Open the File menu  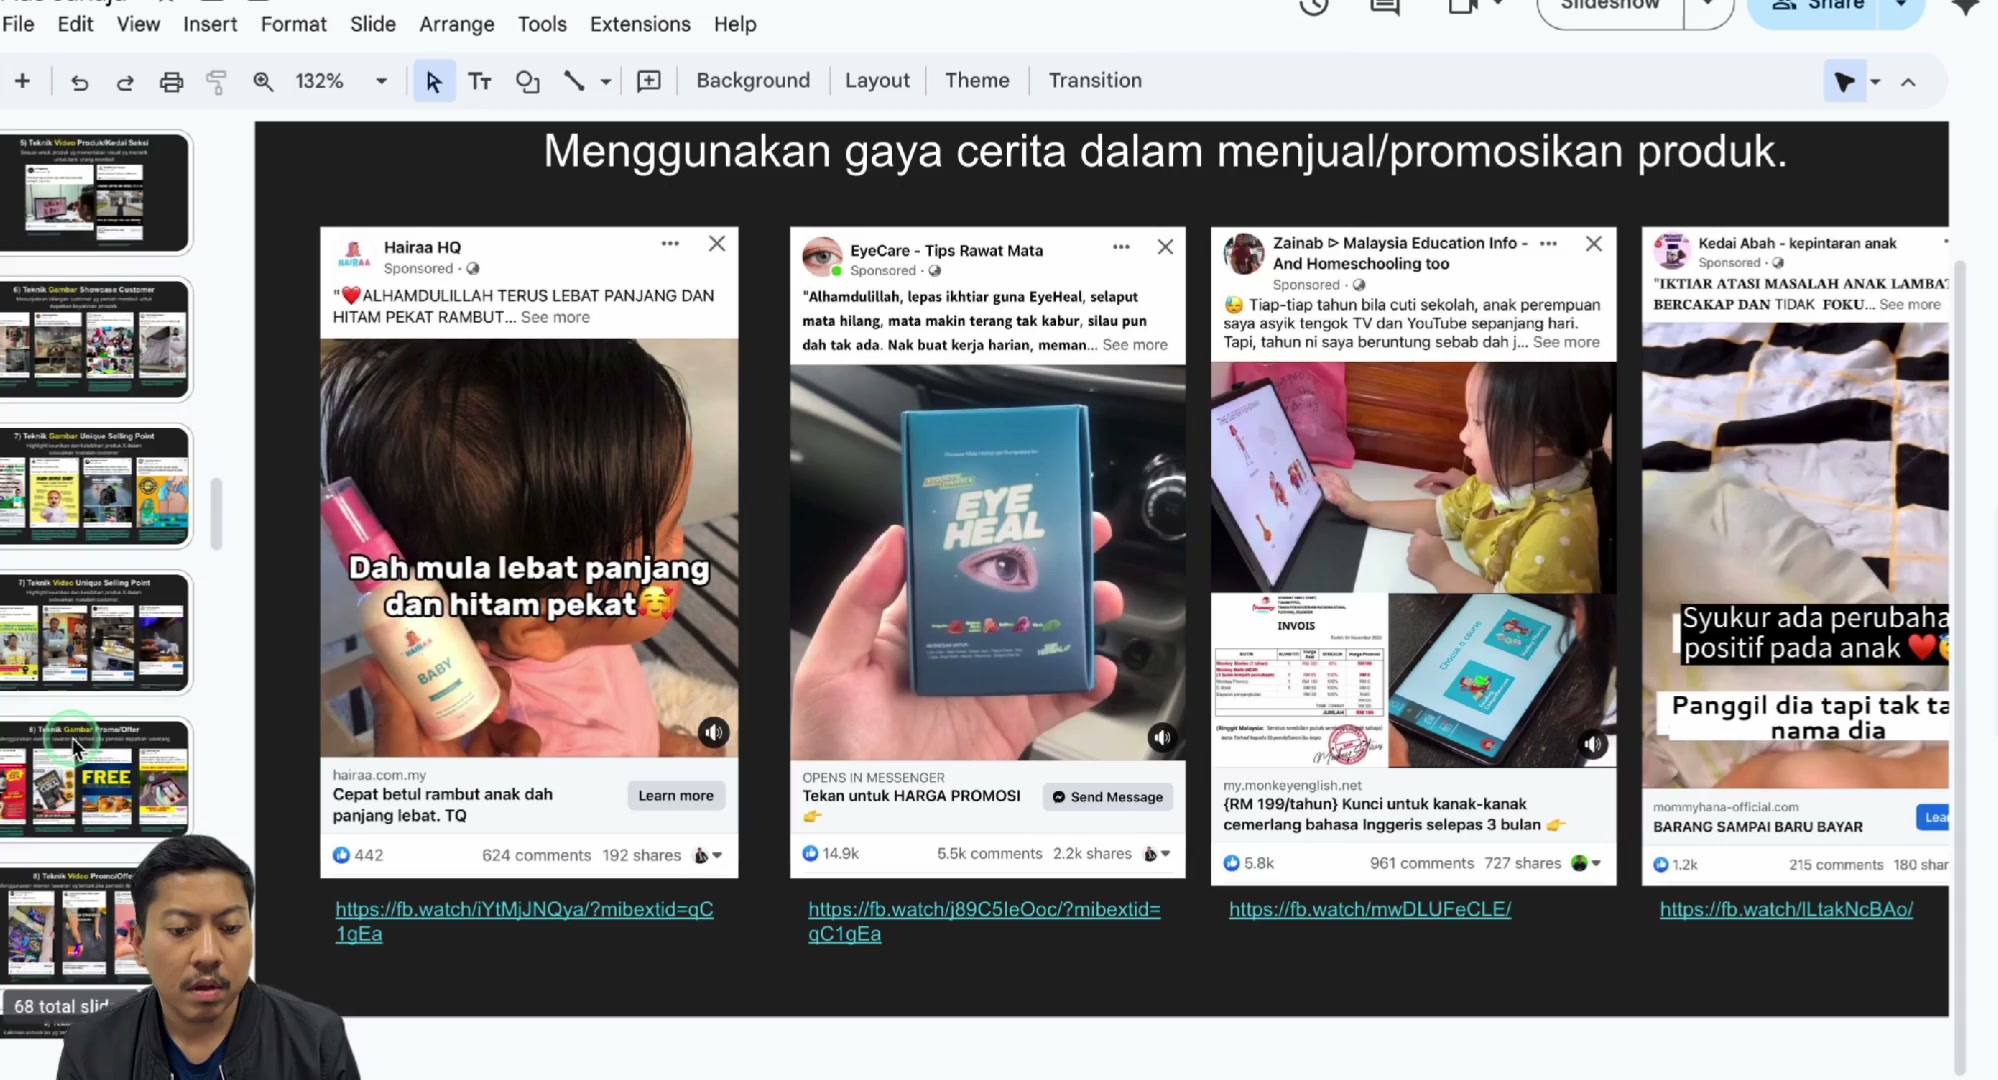coord(18,24)
